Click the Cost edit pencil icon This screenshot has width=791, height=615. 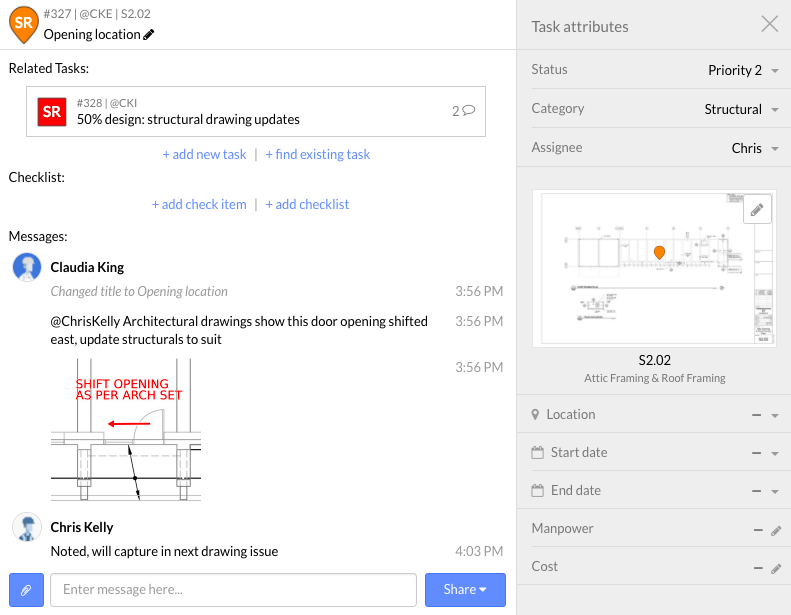(776, 568)
